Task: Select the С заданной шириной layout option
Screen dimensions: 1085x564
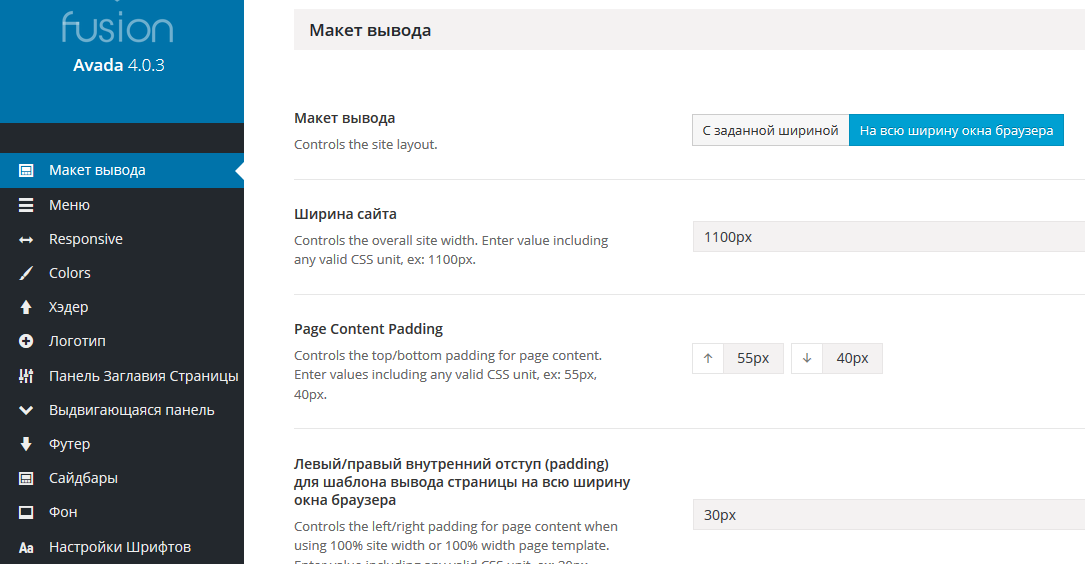Action: (x=770, y=131)
